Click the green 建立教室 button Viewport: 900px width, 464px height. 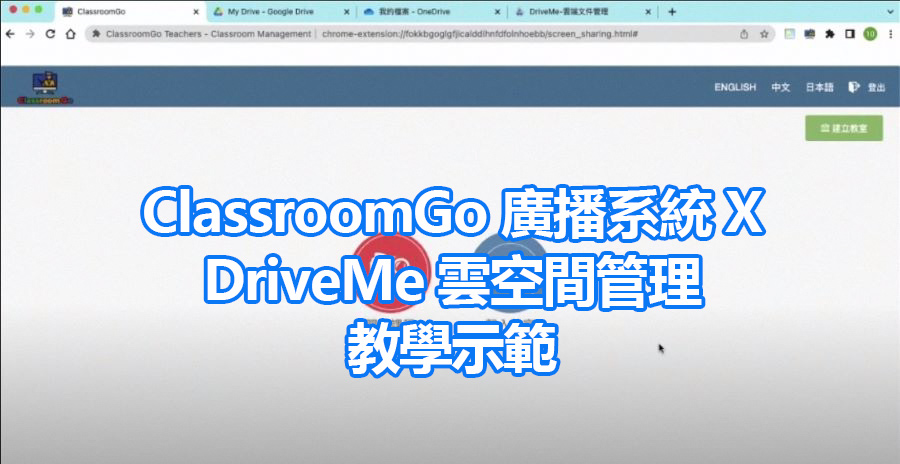click(844, 128)
